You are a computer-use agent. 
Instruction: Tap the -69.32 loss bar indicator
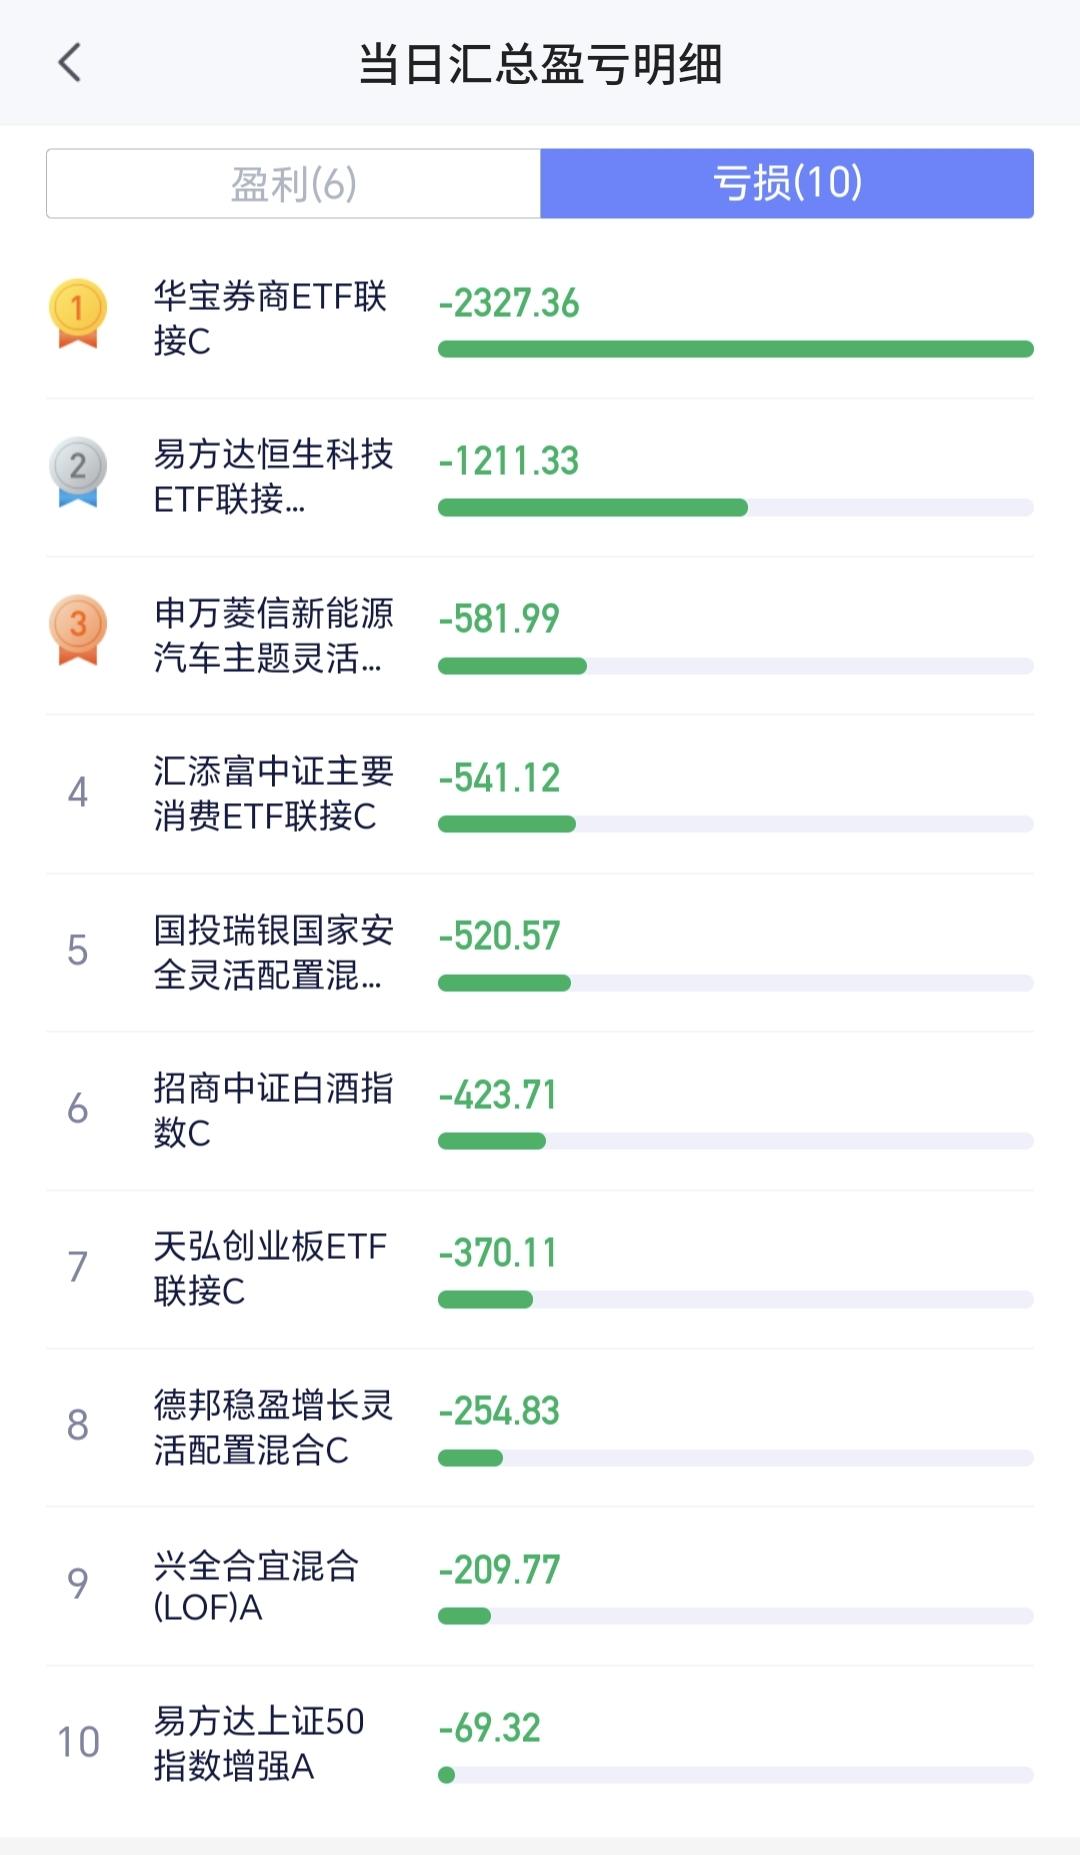pos(736,1775)
